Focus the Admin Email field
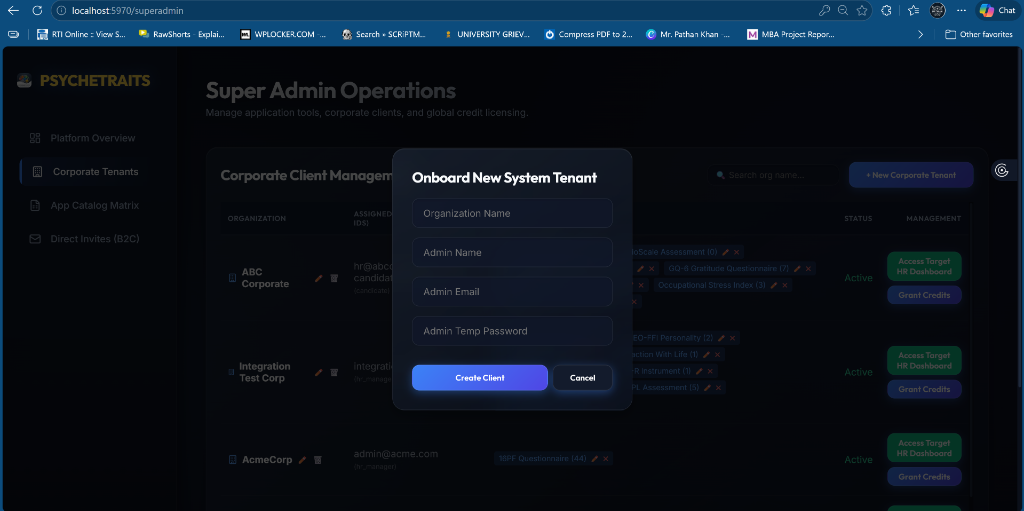Screen dimensions: 1024x511 tap(512, 291)
